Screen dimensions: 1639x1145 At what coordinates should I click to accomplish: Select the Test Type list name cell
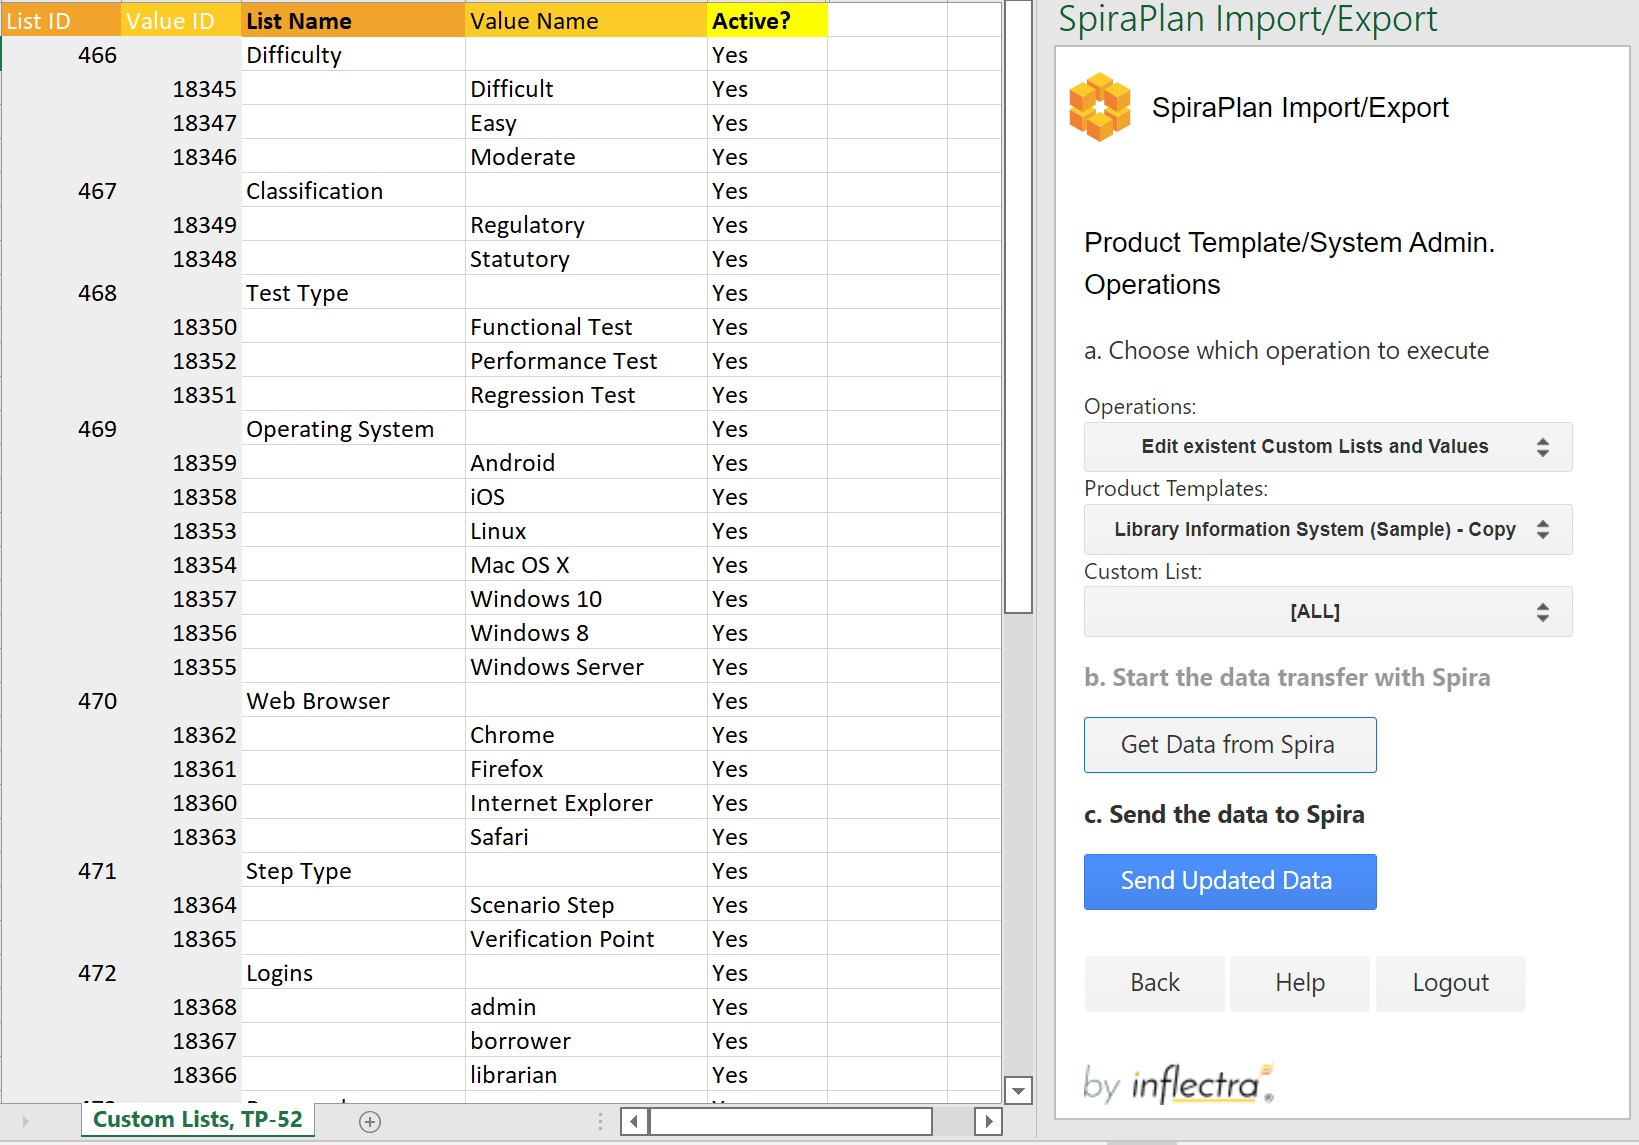coord(354,293)
